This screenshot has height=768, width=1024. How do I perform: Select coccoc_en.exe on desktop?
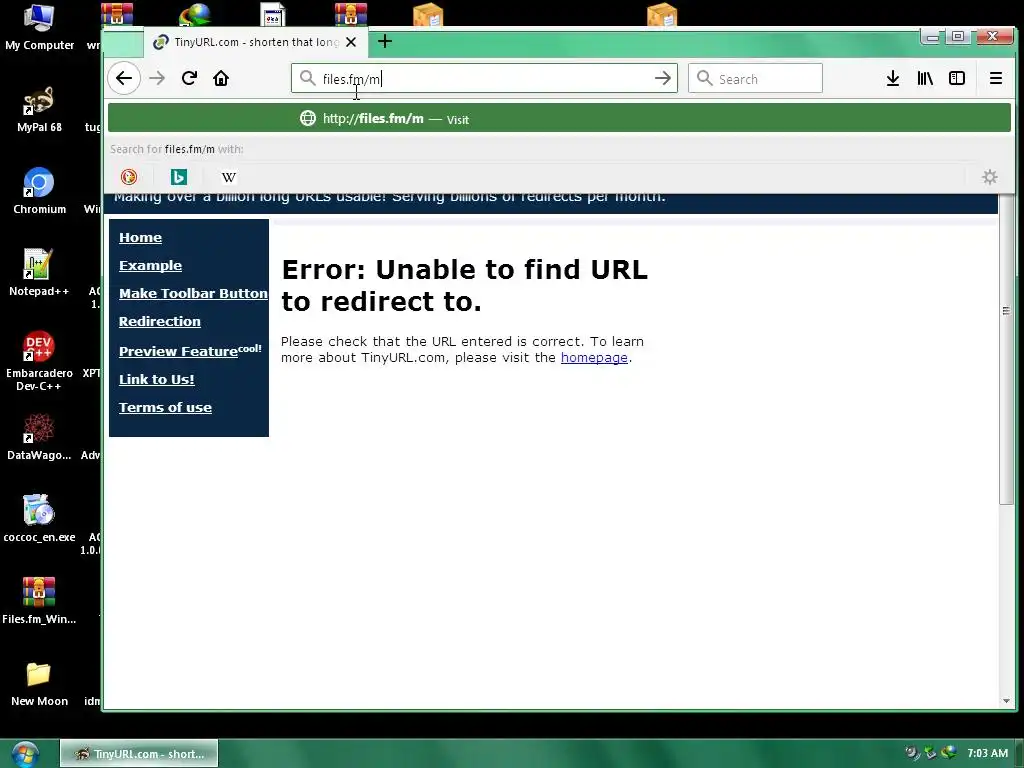click(x=39, y=519)
